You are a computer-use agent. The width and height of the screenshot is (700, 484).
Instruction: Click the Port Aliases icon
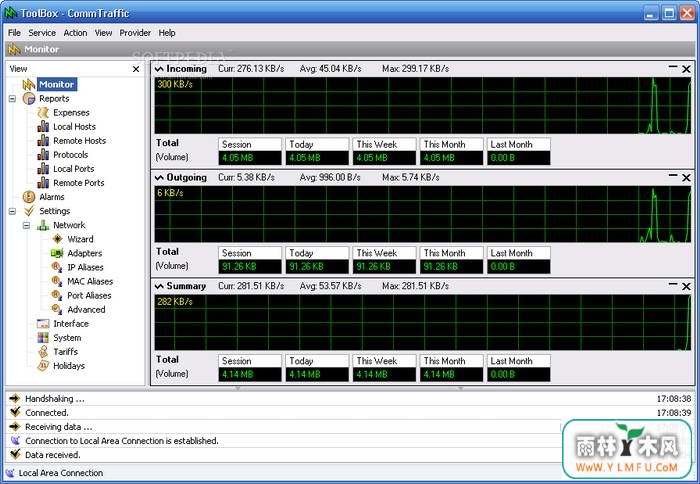point(57,295)
